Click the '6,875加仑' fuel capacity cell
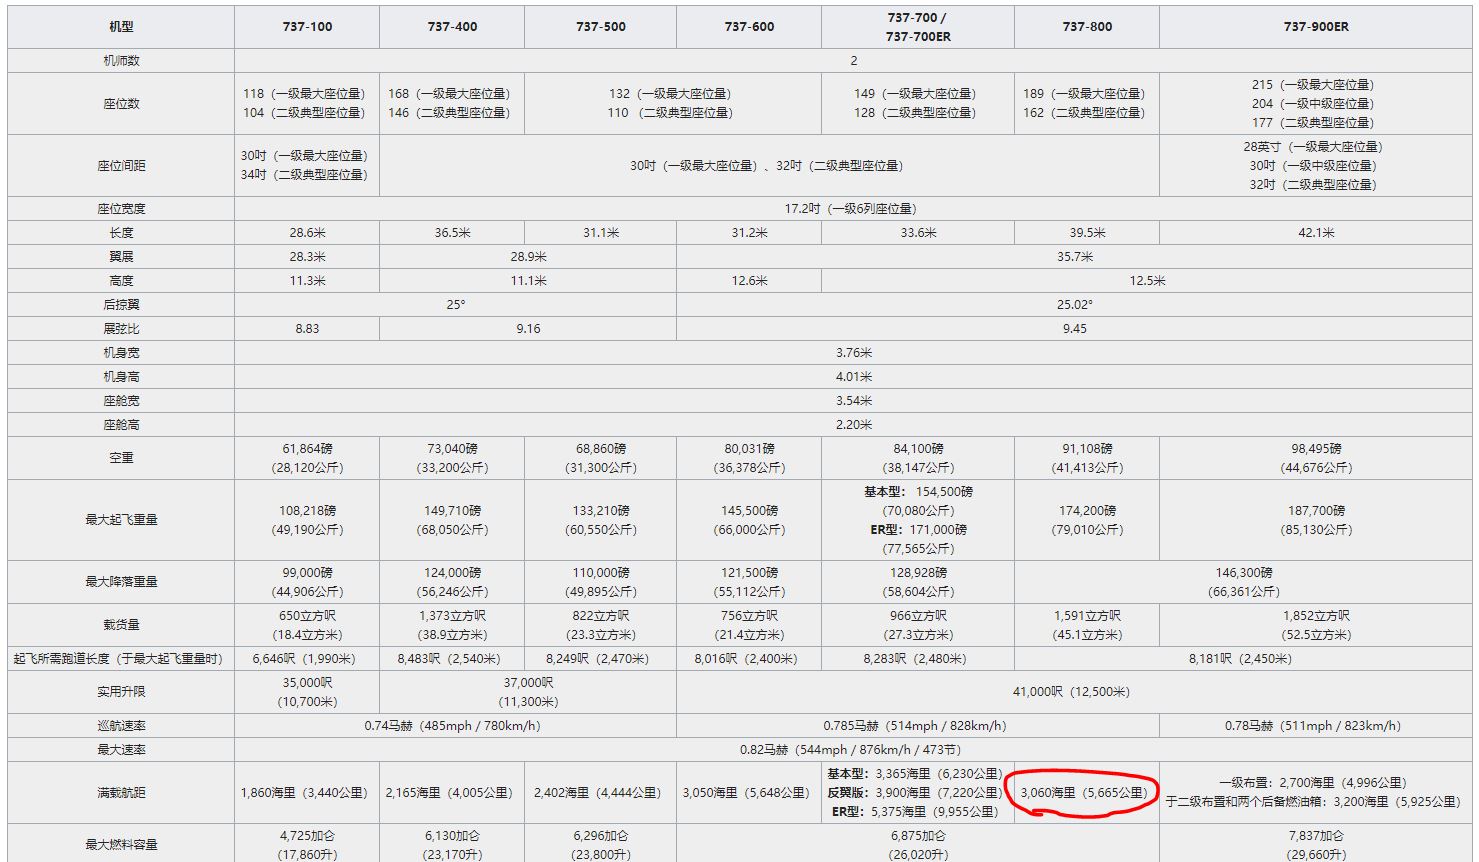 [918, 844]
